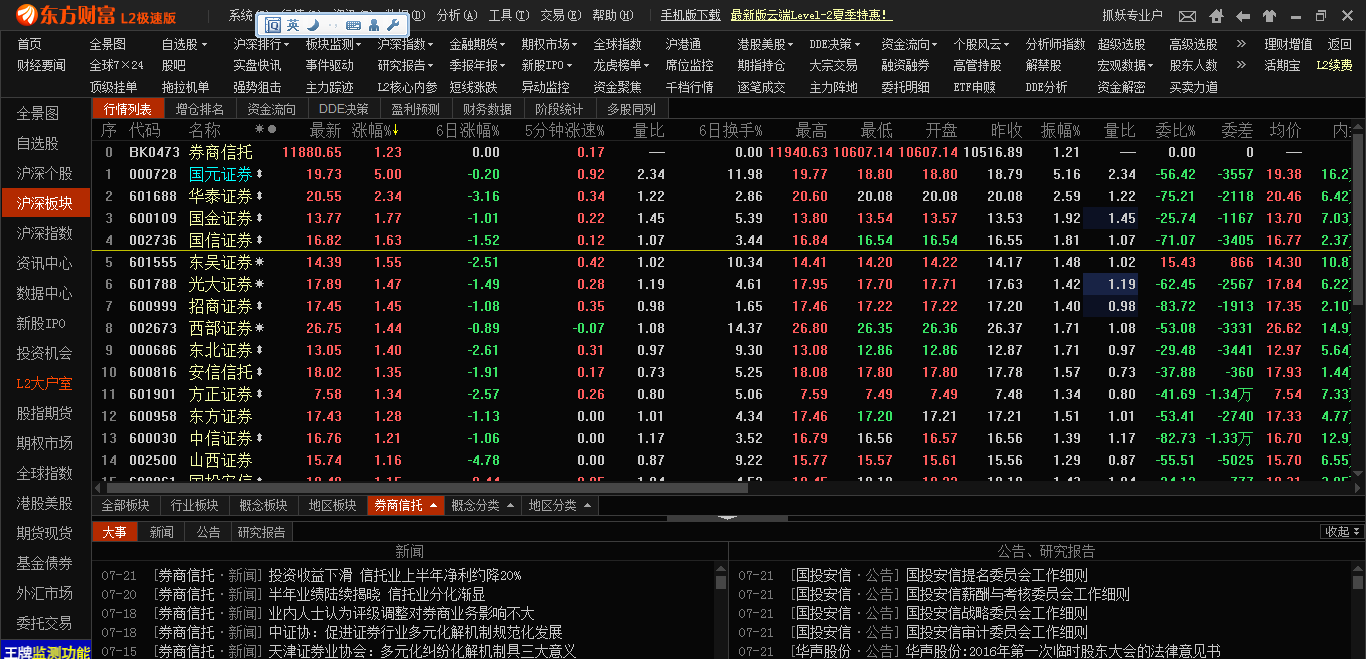Click the 抓妖专业户 account label
The width and height of the screenshot is (1366, 659).
1132,16
